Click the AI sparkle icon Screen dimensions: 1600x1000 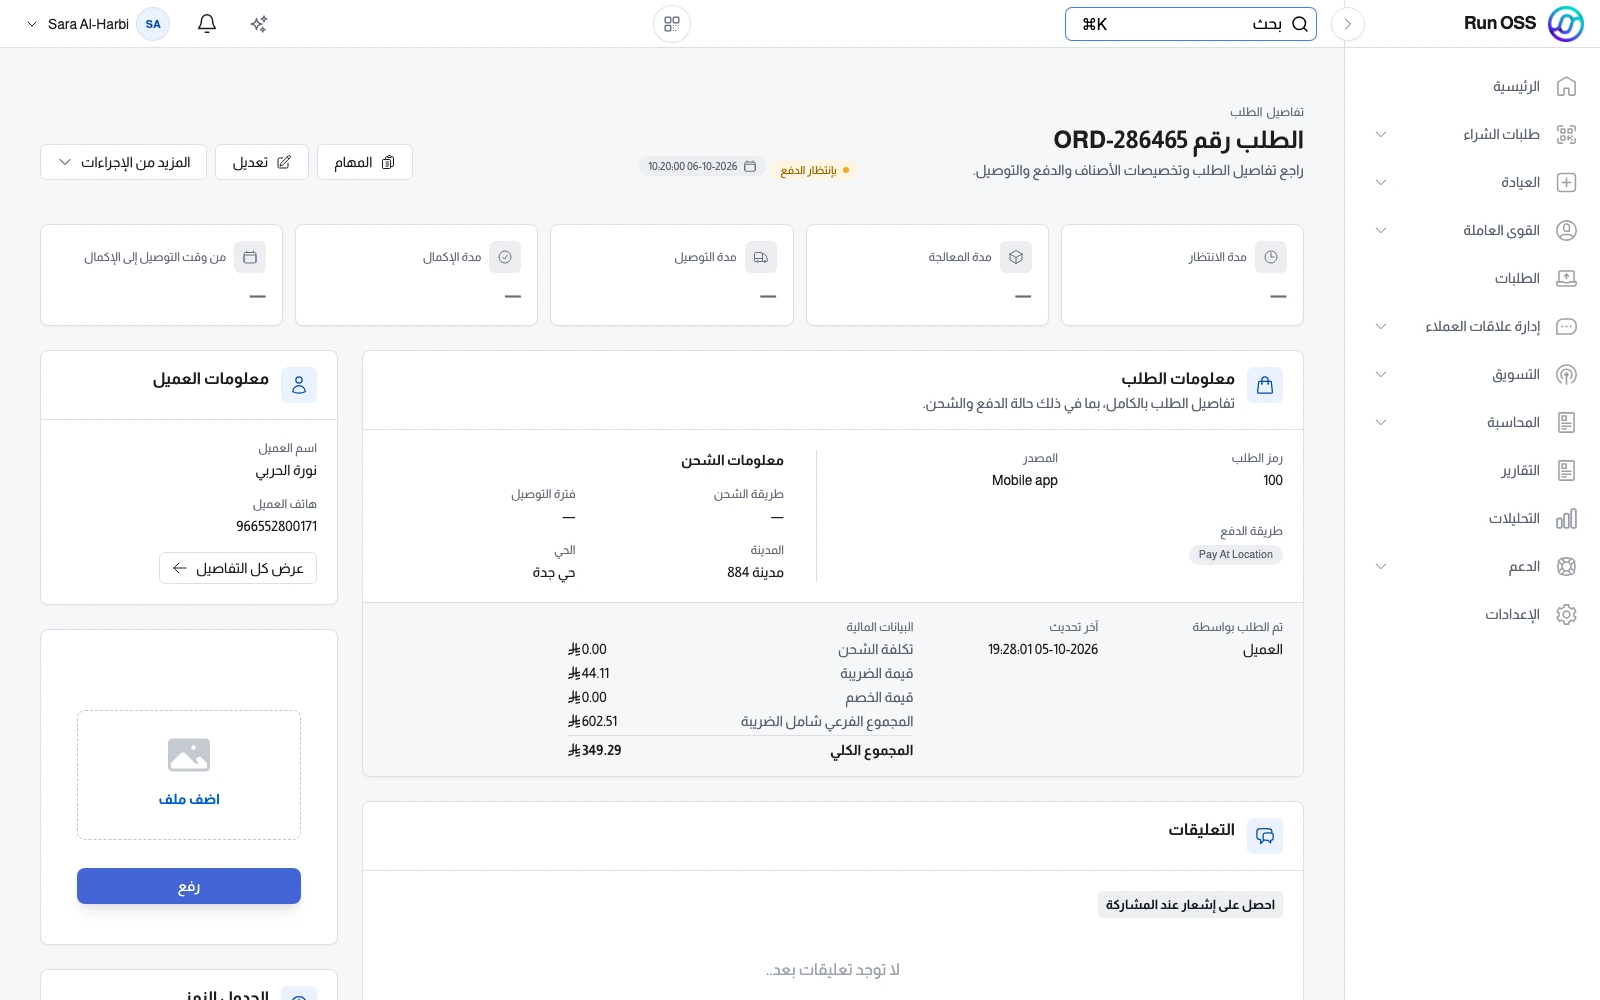259,24
